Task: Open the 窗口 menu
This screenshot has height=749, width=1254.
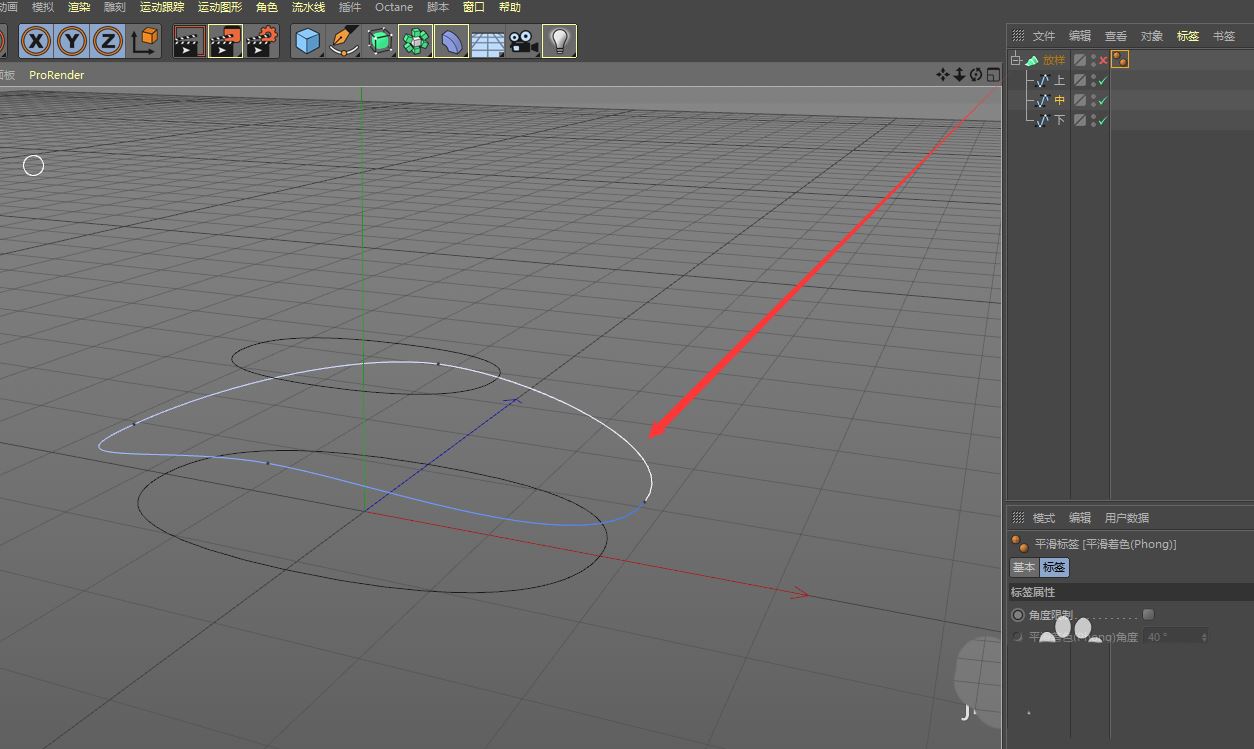Action: click(474, 7)
